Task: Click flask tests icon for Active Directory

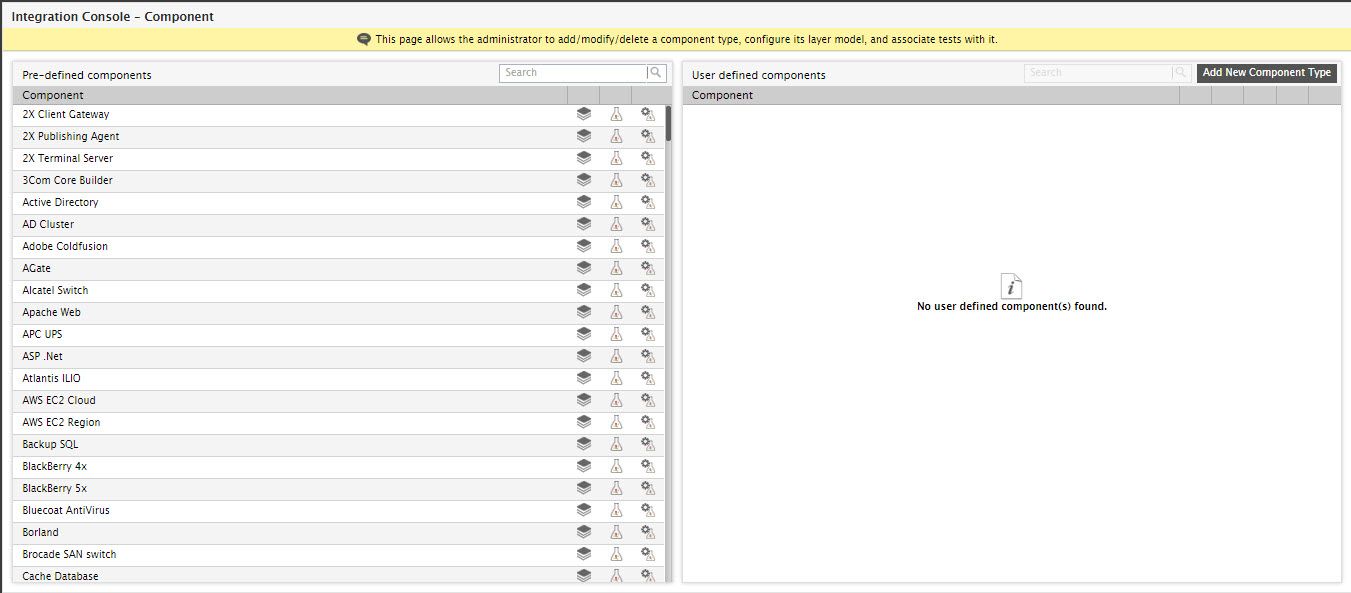Action: [616, 202]
